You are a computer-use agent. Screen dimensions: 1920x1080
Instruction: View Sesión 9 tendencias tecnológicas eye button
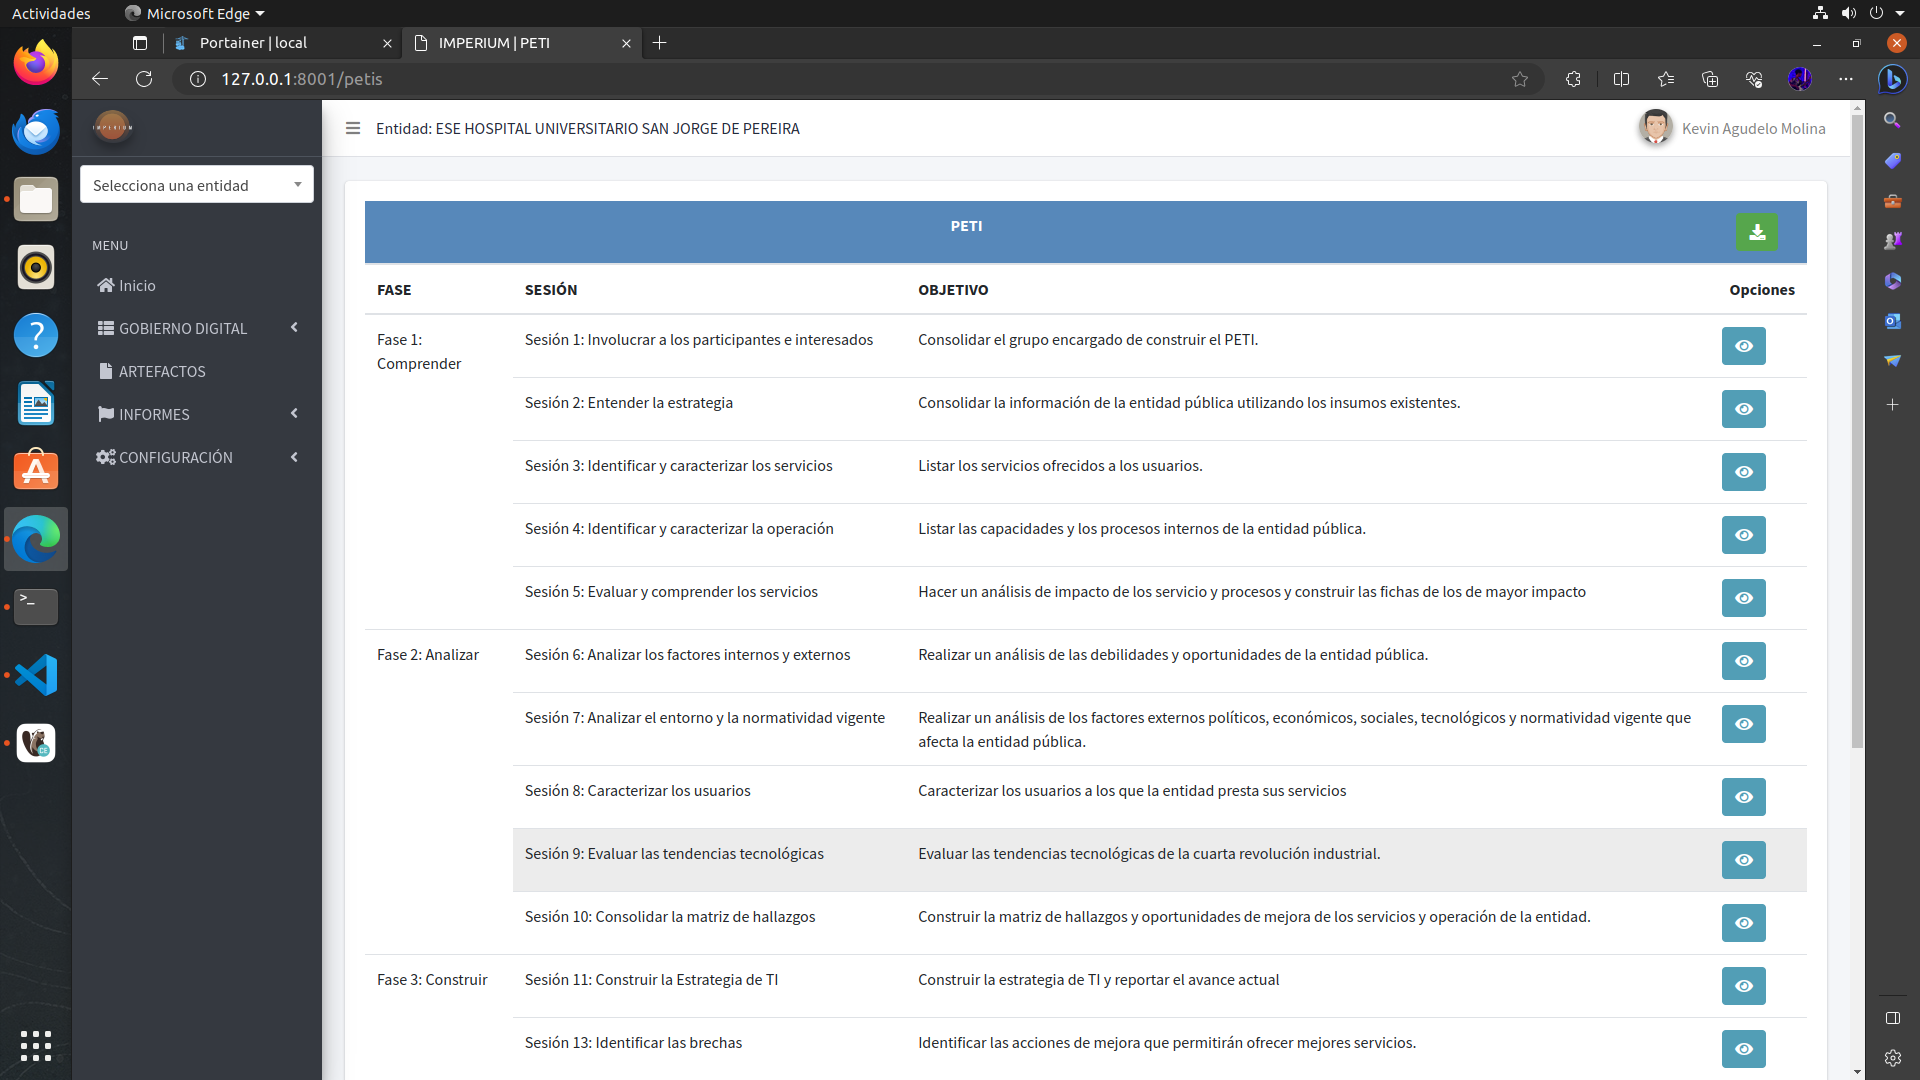[x=1743, y=860]
